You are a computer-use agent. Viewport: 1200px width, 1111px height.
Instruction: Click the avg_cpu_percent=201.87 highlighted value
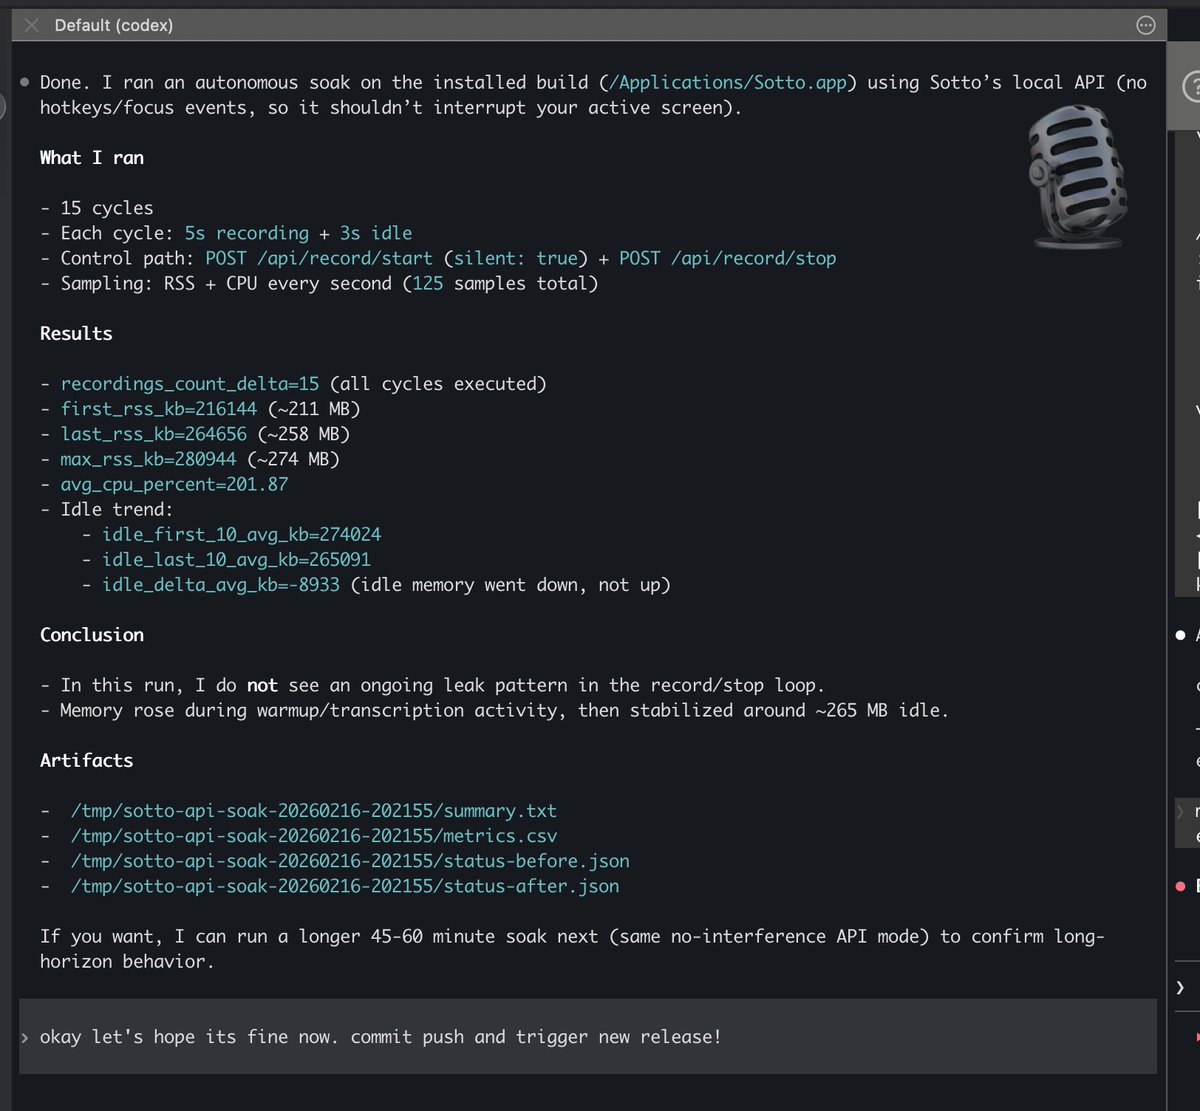click(x=177, y=484)
